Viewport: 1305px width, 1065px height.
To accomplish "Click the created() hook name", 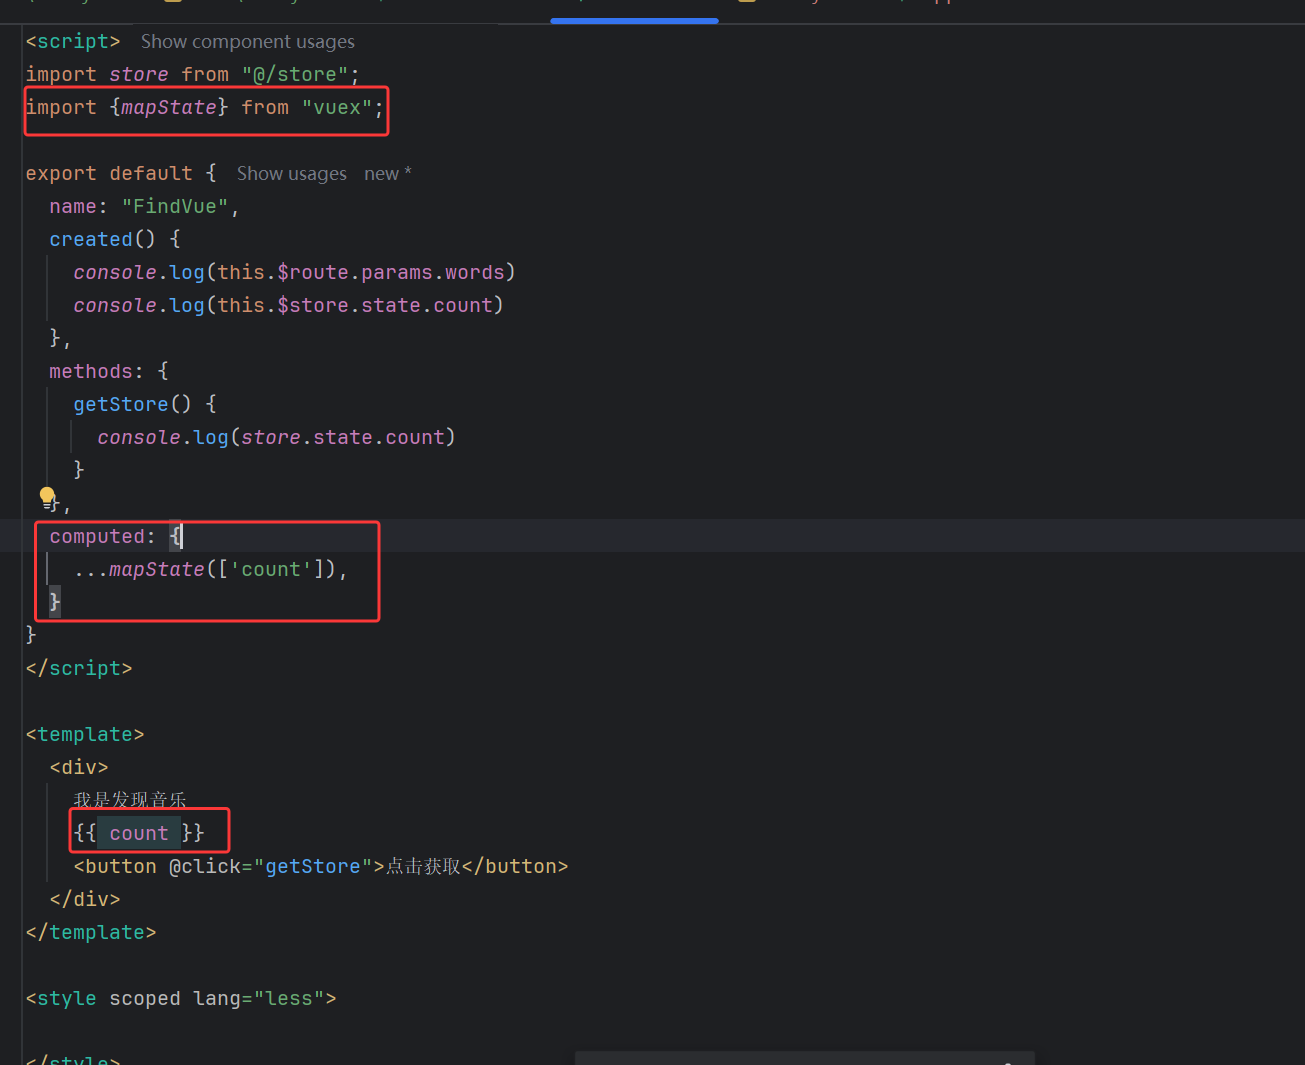I will pyautogui.click(x=91, y=240).
